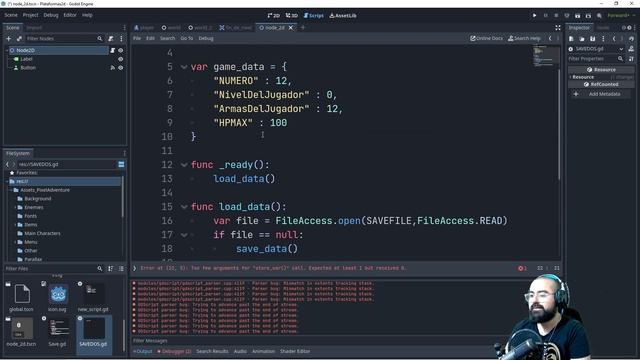Close the node_2d scene tab

[x=291, y=28]
